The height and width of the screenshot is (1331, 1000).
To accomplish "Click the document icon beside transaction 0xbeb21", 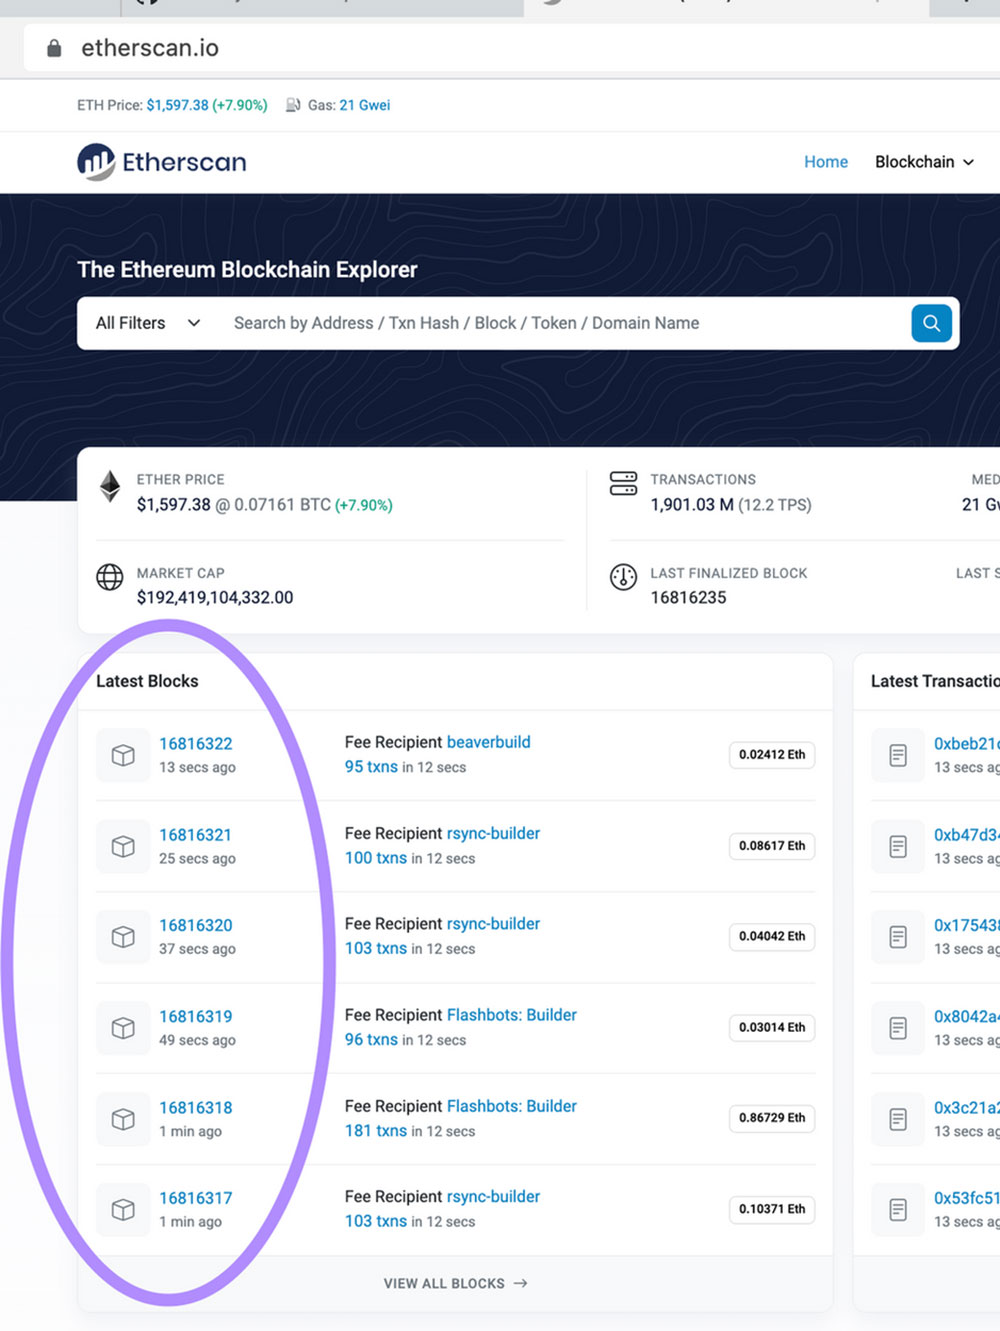I will [x=898, y=755].
